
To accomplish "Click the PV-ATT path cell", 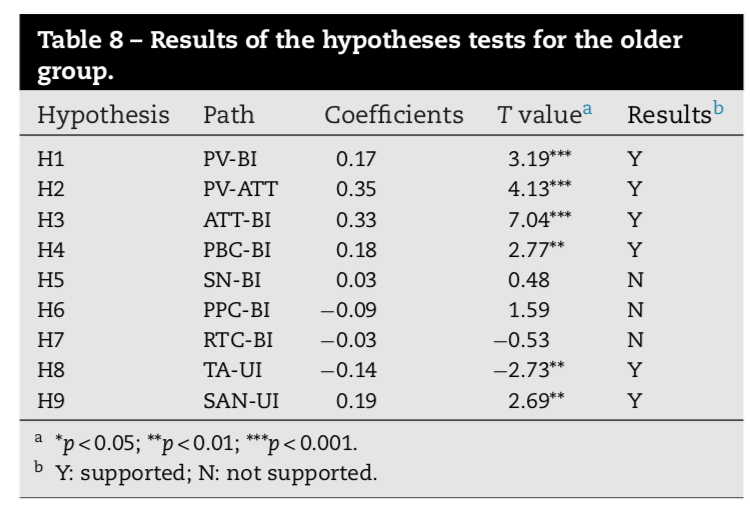I will point(240,189).
